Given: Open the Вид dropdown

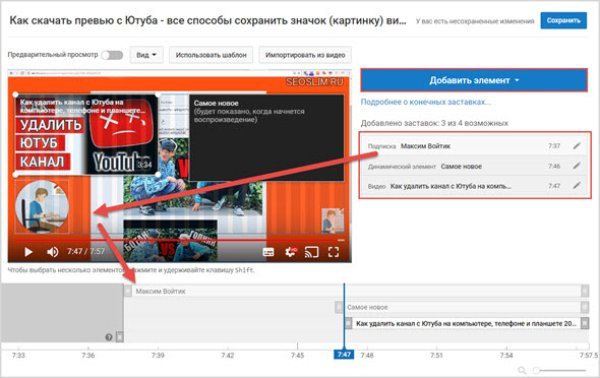Looking at the screenshot, I should coord(147,55).
